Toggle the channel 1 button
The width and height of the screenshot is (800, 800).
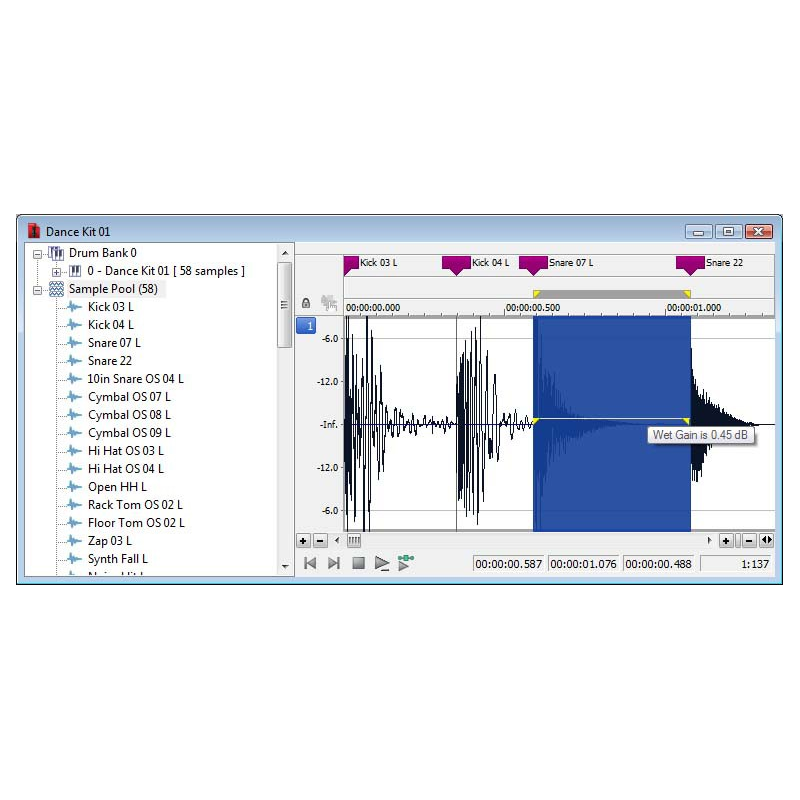[x=307, y=325]
